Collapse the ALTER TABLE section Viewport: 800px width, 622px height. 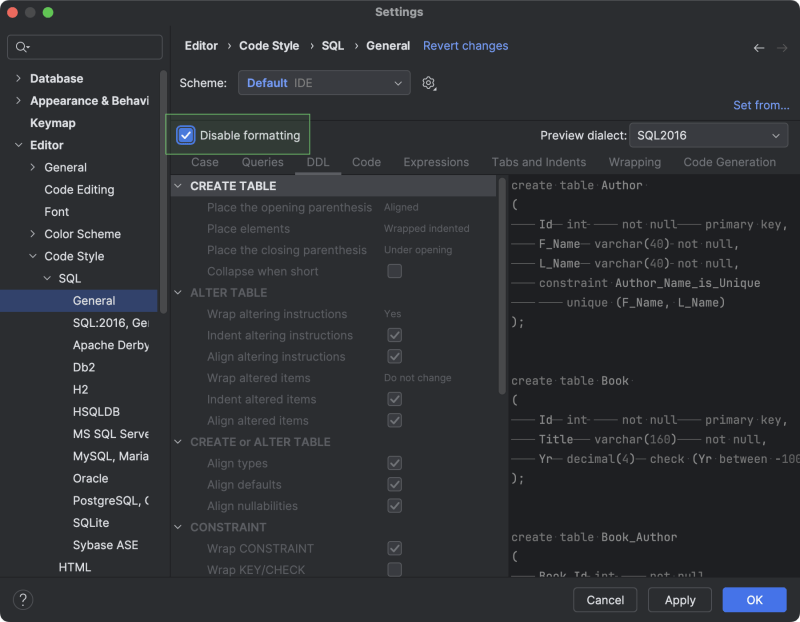coord(177,292)
